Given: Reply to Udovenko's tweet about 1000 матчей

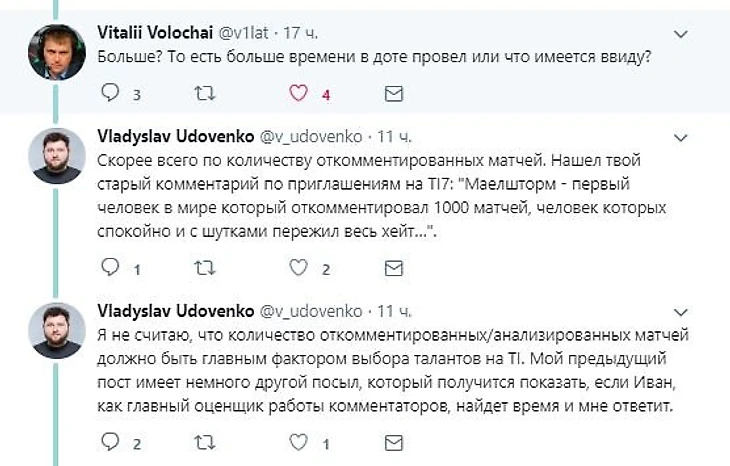Looking at the screenshot, I should [110, 268].
